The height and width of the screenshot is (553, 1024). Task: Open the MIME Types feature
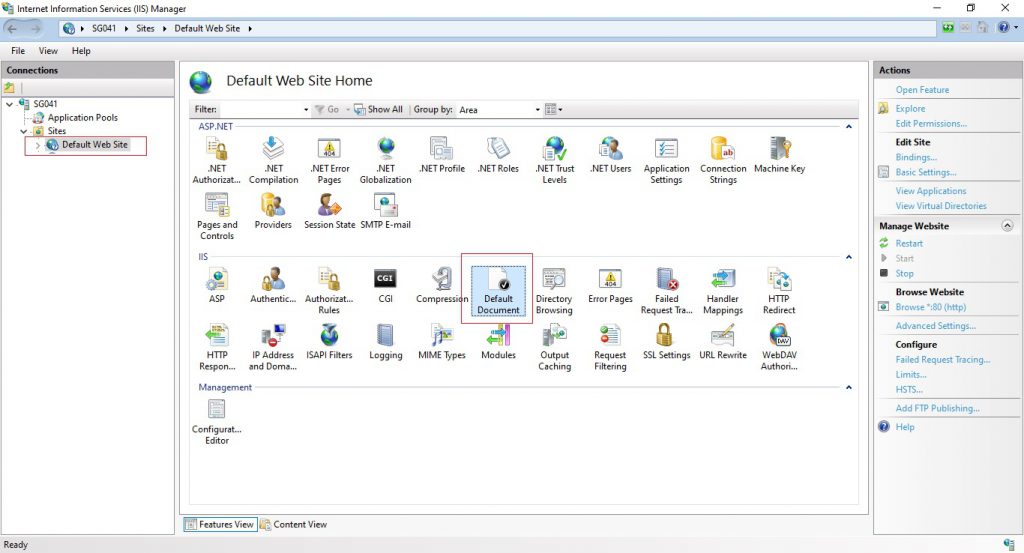[442, 342]
